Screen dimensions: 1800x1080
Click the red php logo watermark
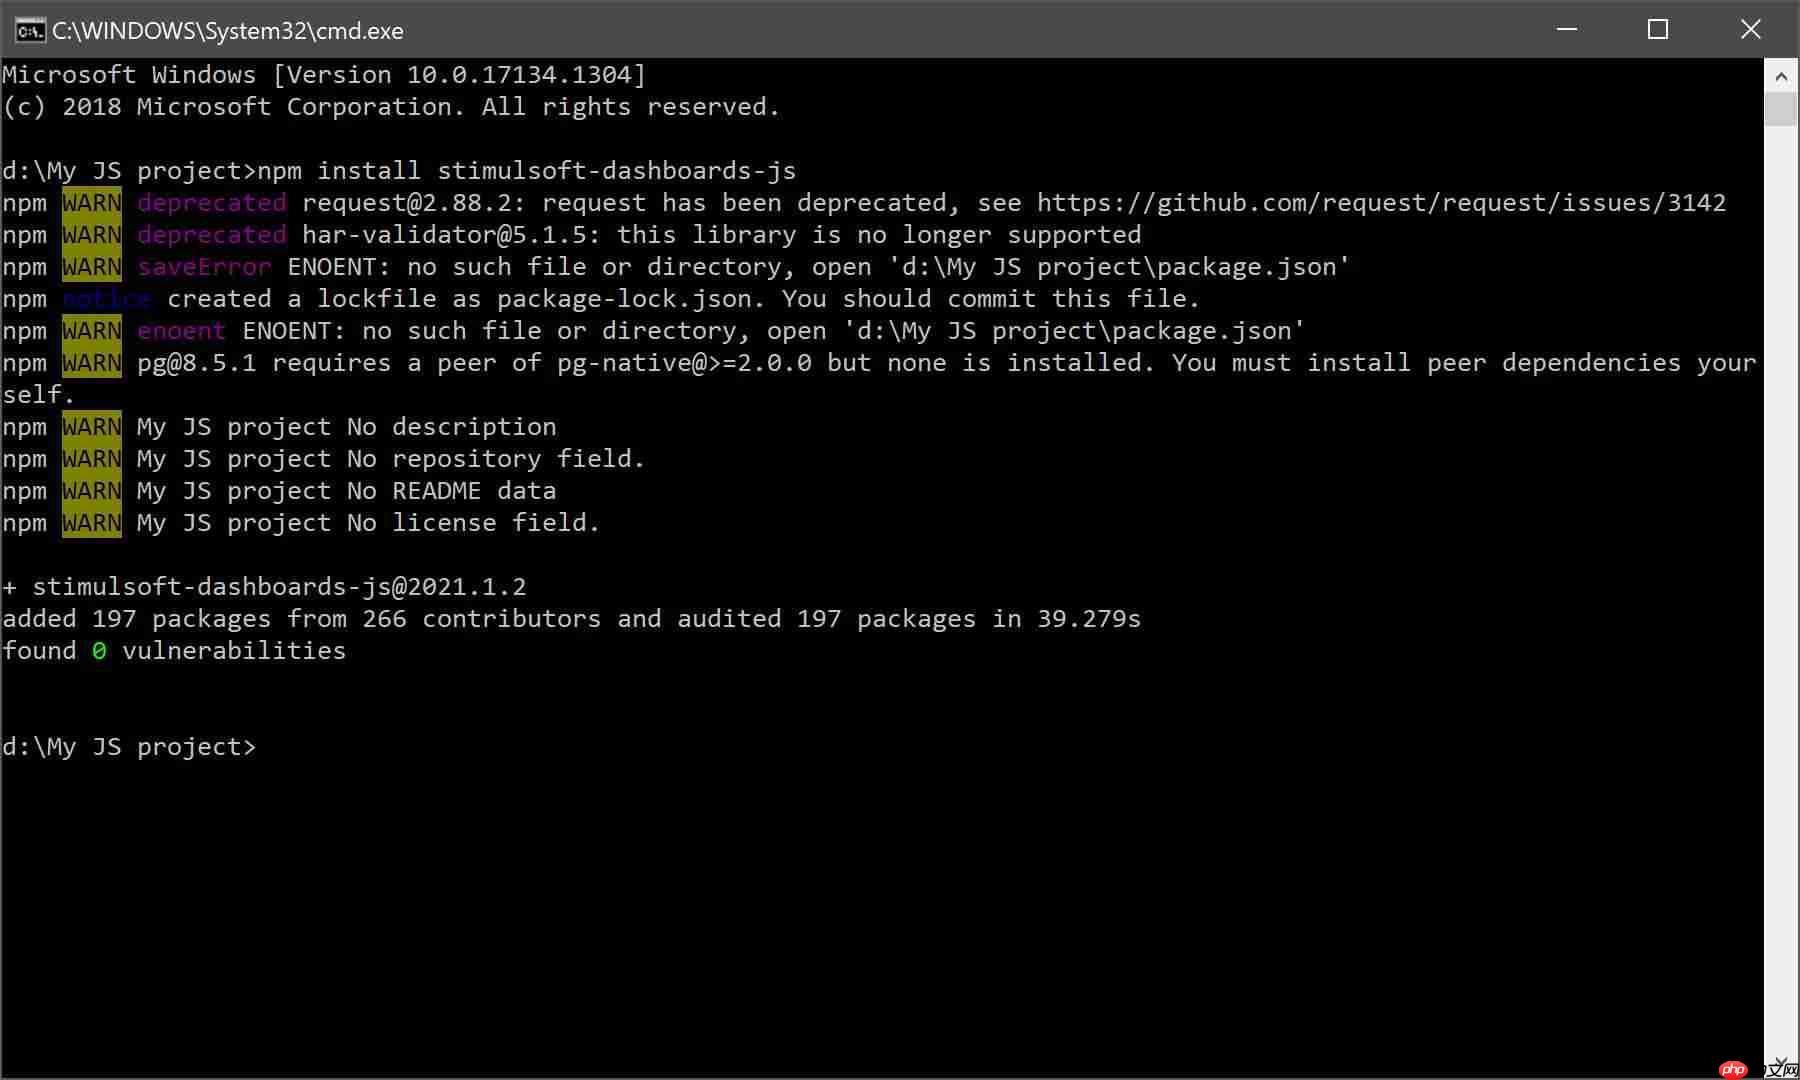coord(1734,1069)
